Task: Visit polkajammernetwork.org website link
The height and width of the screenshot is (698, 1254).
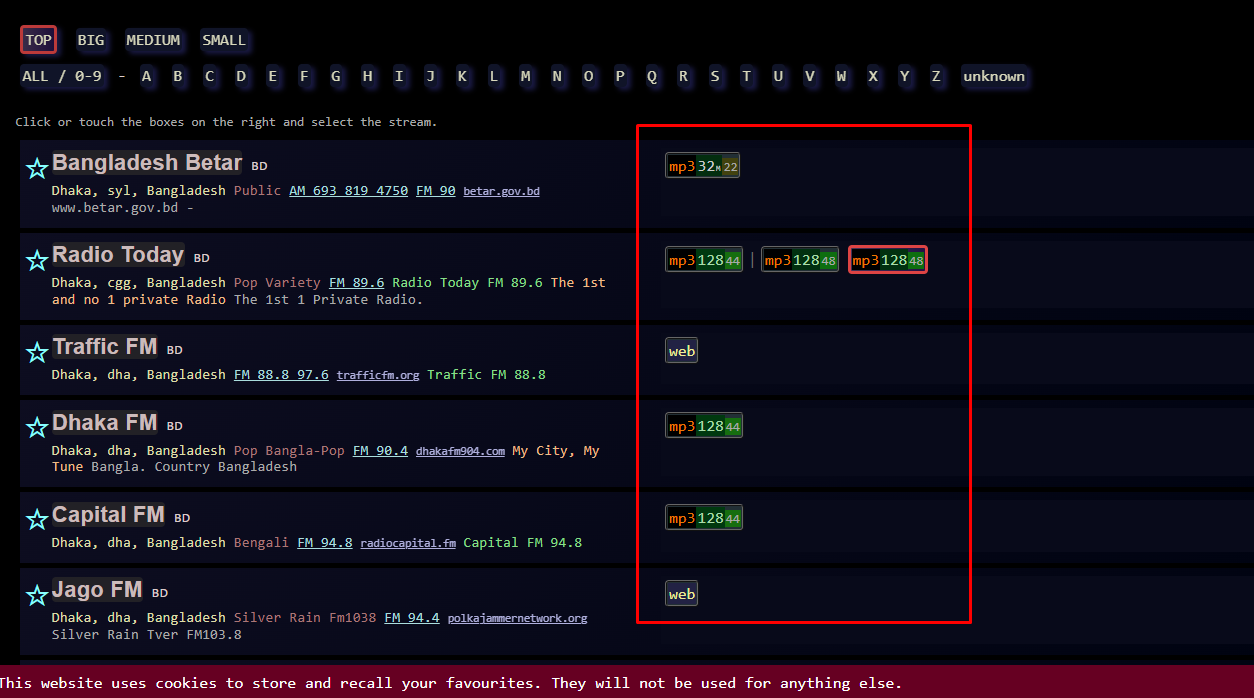Action: 517,618
